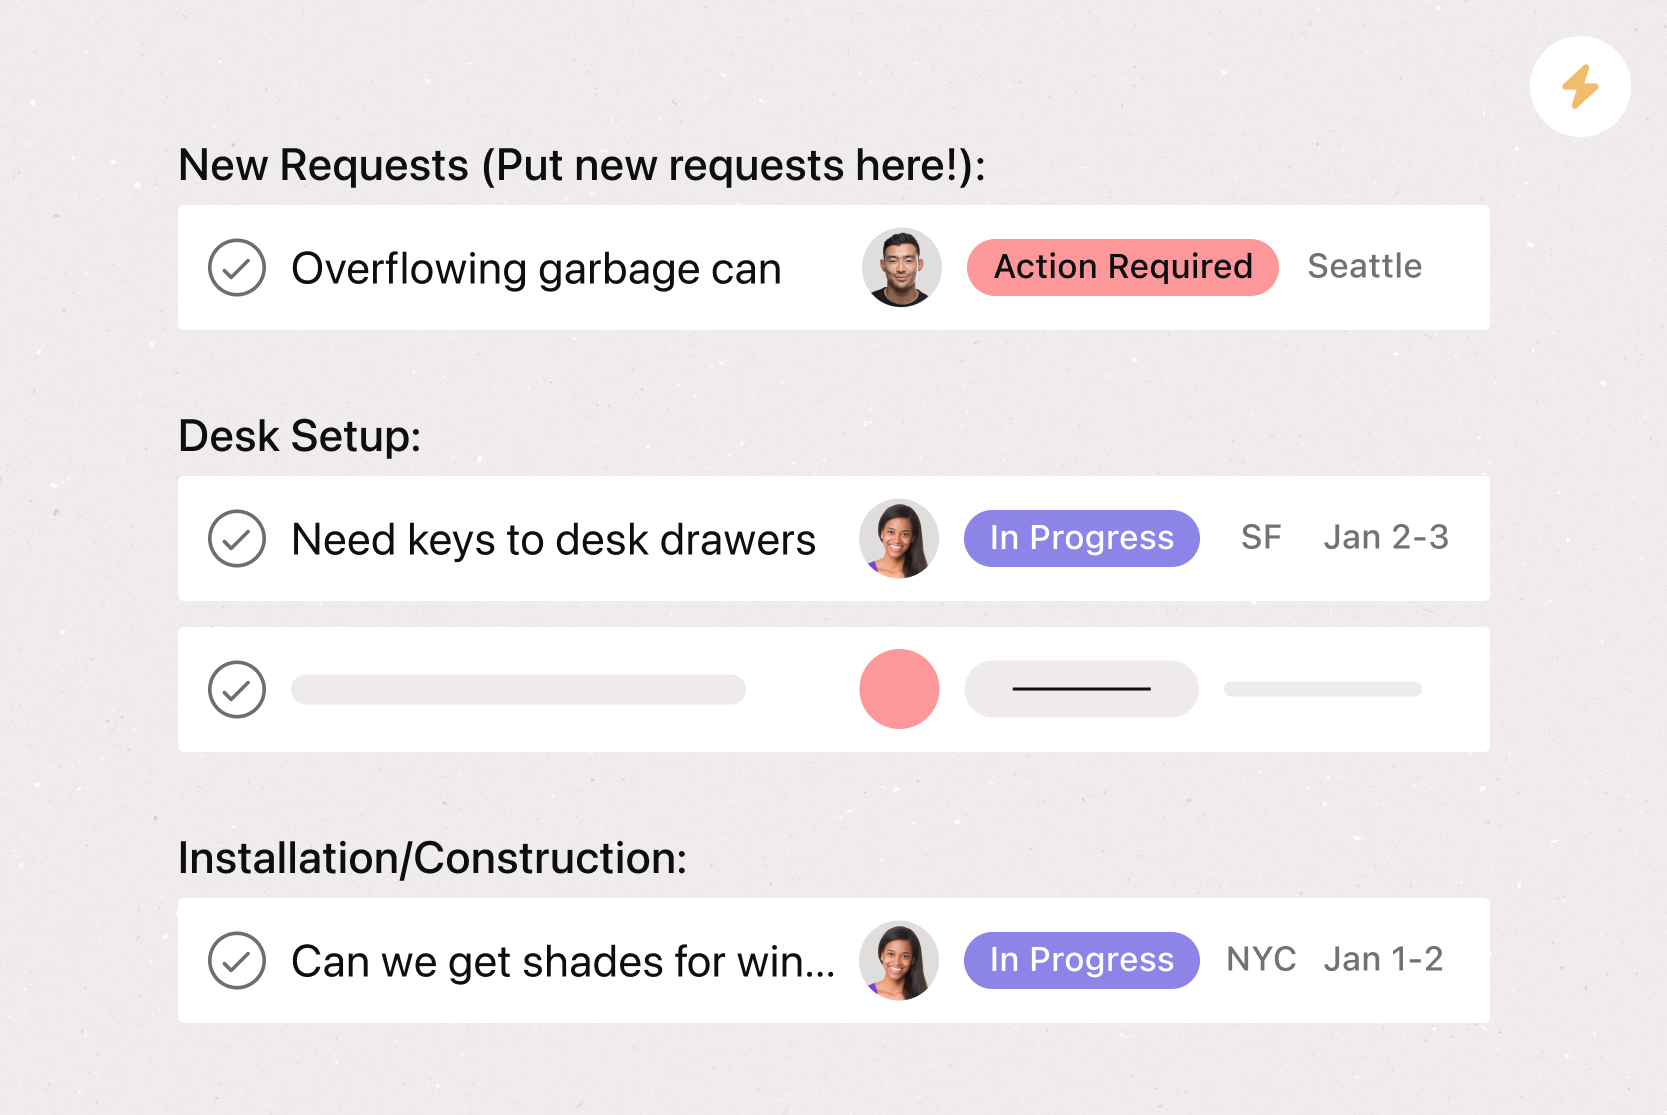
Task: Expand the Installation/Construction section
Action: coord(433,858)
